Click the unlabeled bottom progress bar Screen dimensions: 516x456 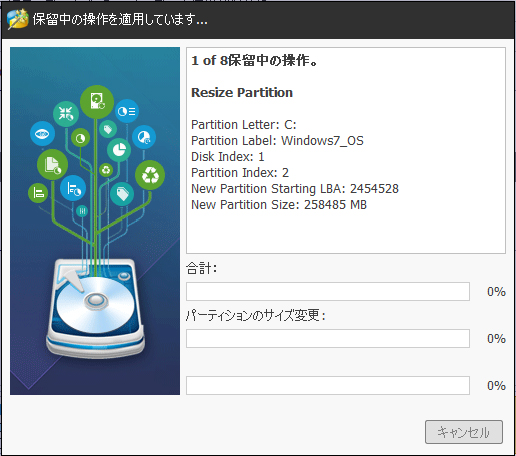pos(328,385)
